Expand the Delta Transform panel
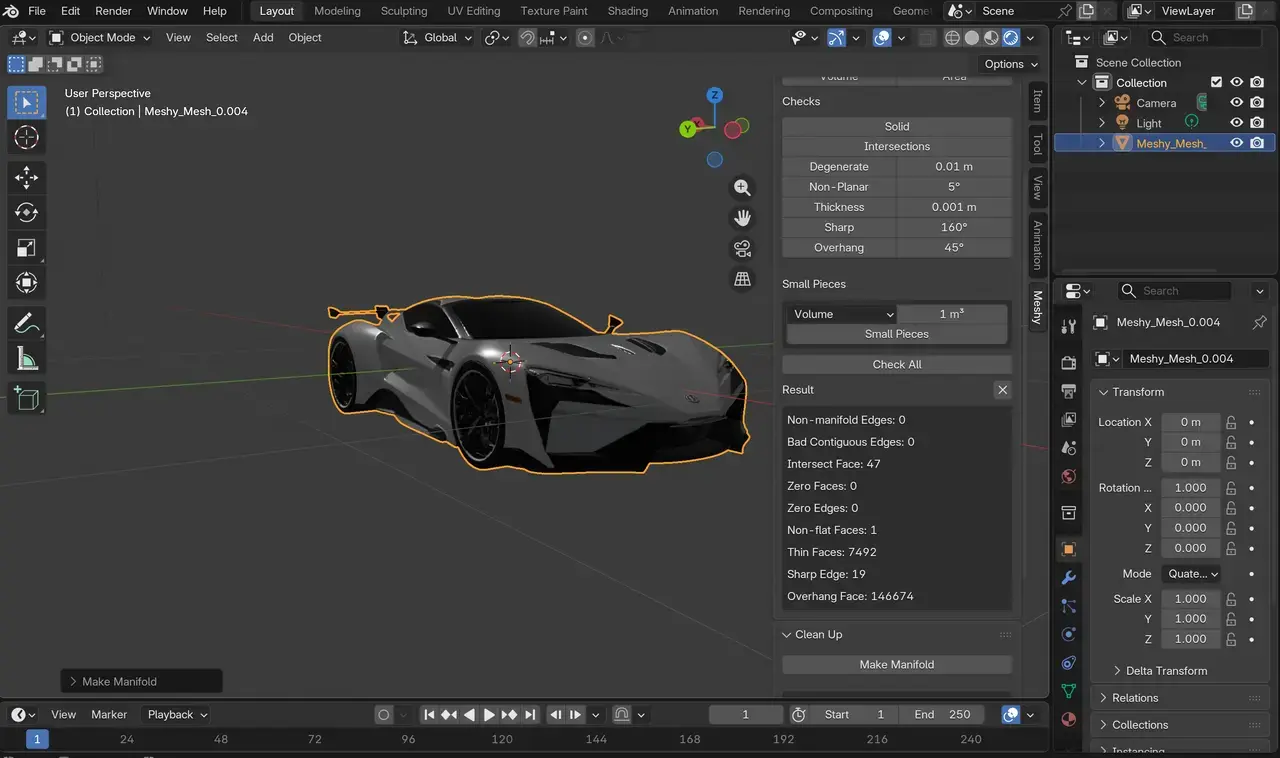 1160,671
